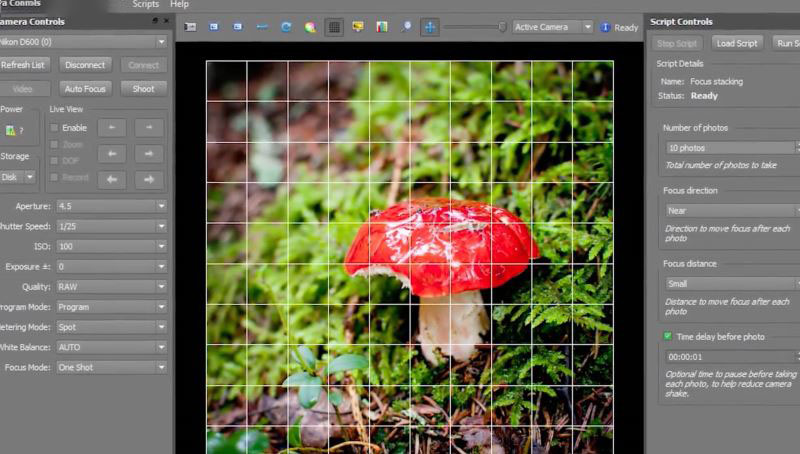Enable Live View checkbox
Screen dimensions: 800x454
click(54, 128)
